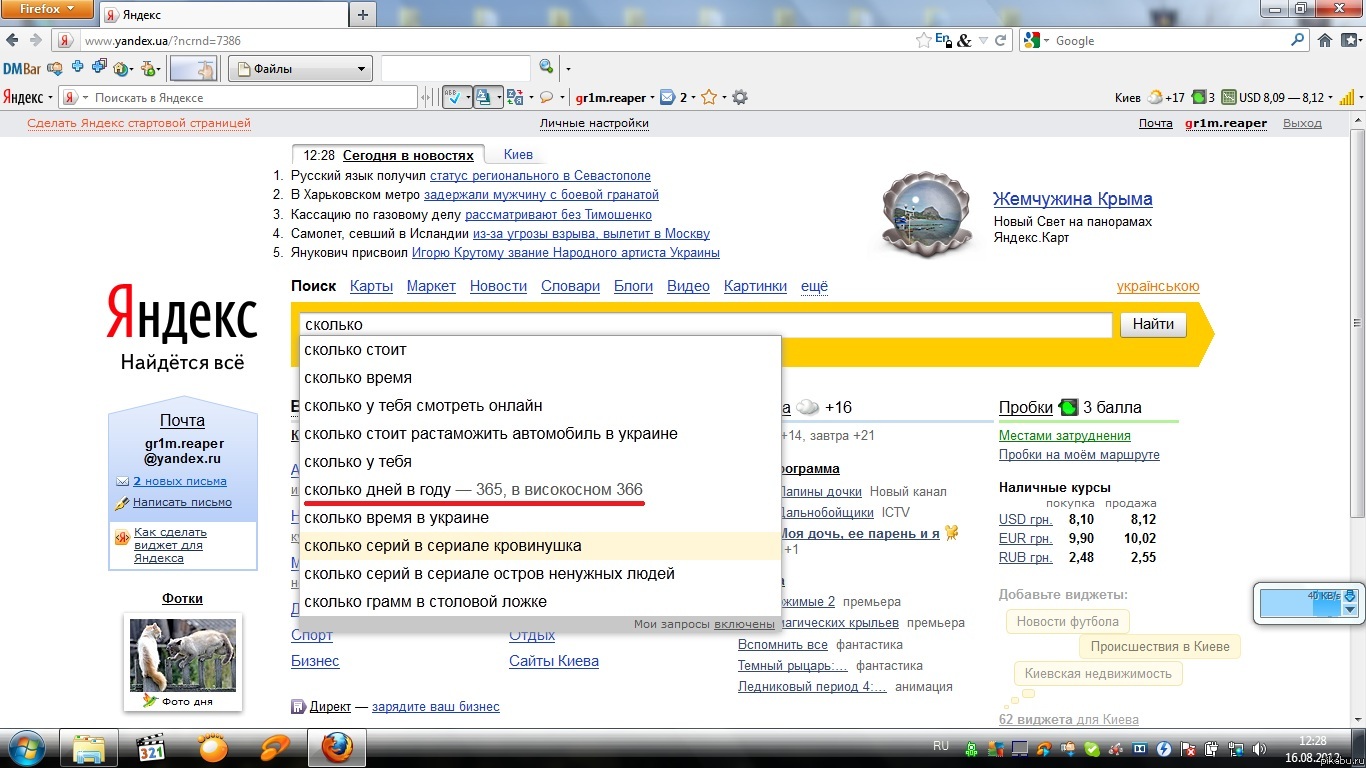Image resolution: width=1366 pixels, height=768 pixels.
Task: Choose suggestion сколько дней в году
Action: pyautogui.click(x=539, y=490)
